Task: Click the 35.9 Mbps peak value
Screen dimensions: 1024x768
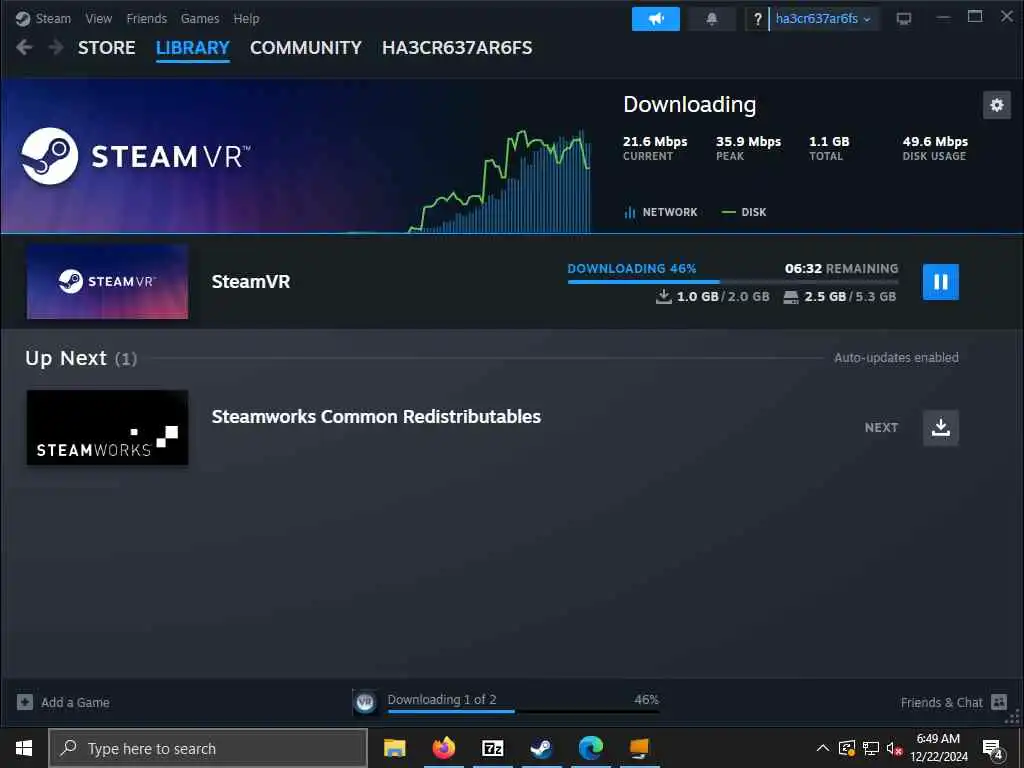Action: (748, 141)
